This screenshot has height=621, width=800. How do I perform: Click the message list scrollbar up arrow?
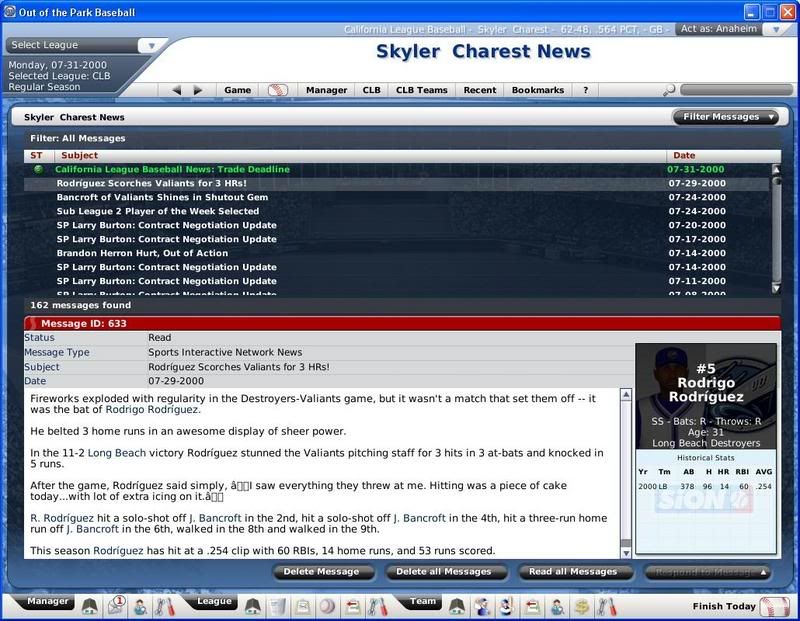click(776, 170)
